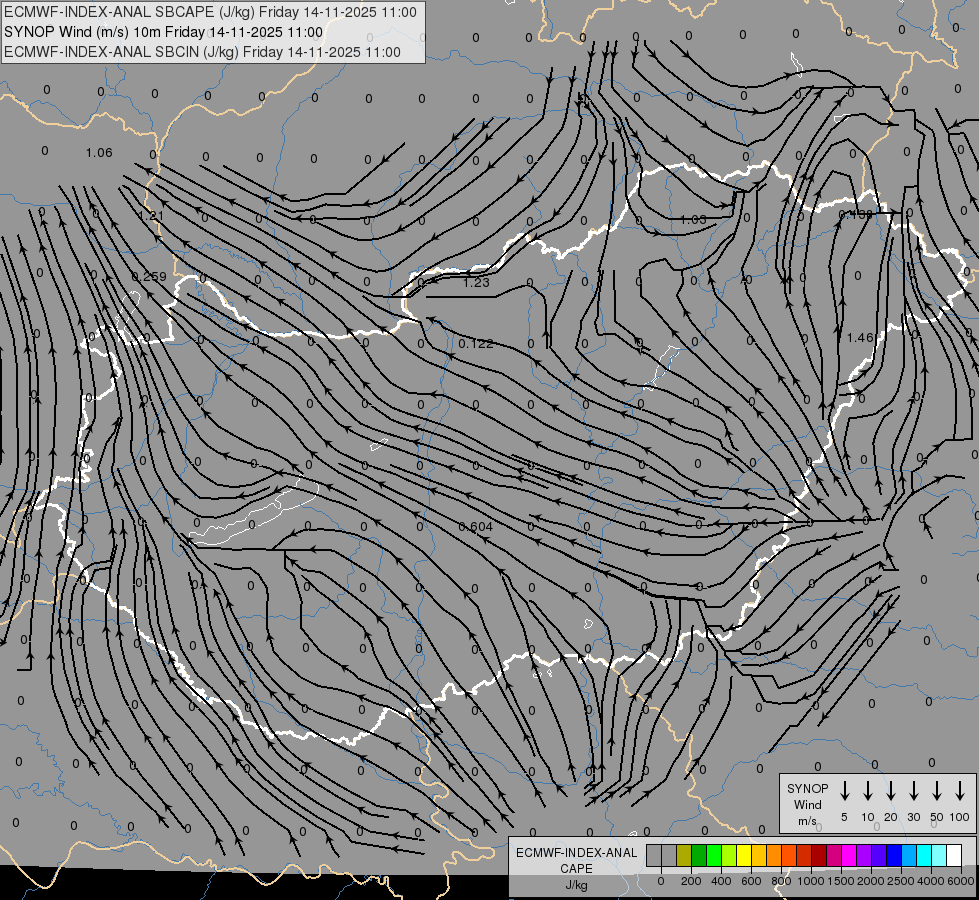The height and width of the screenshot is (900, 979).
Task: Pick the dark red (maroon) CAPE swatch
Action: (x=819, y=855)
